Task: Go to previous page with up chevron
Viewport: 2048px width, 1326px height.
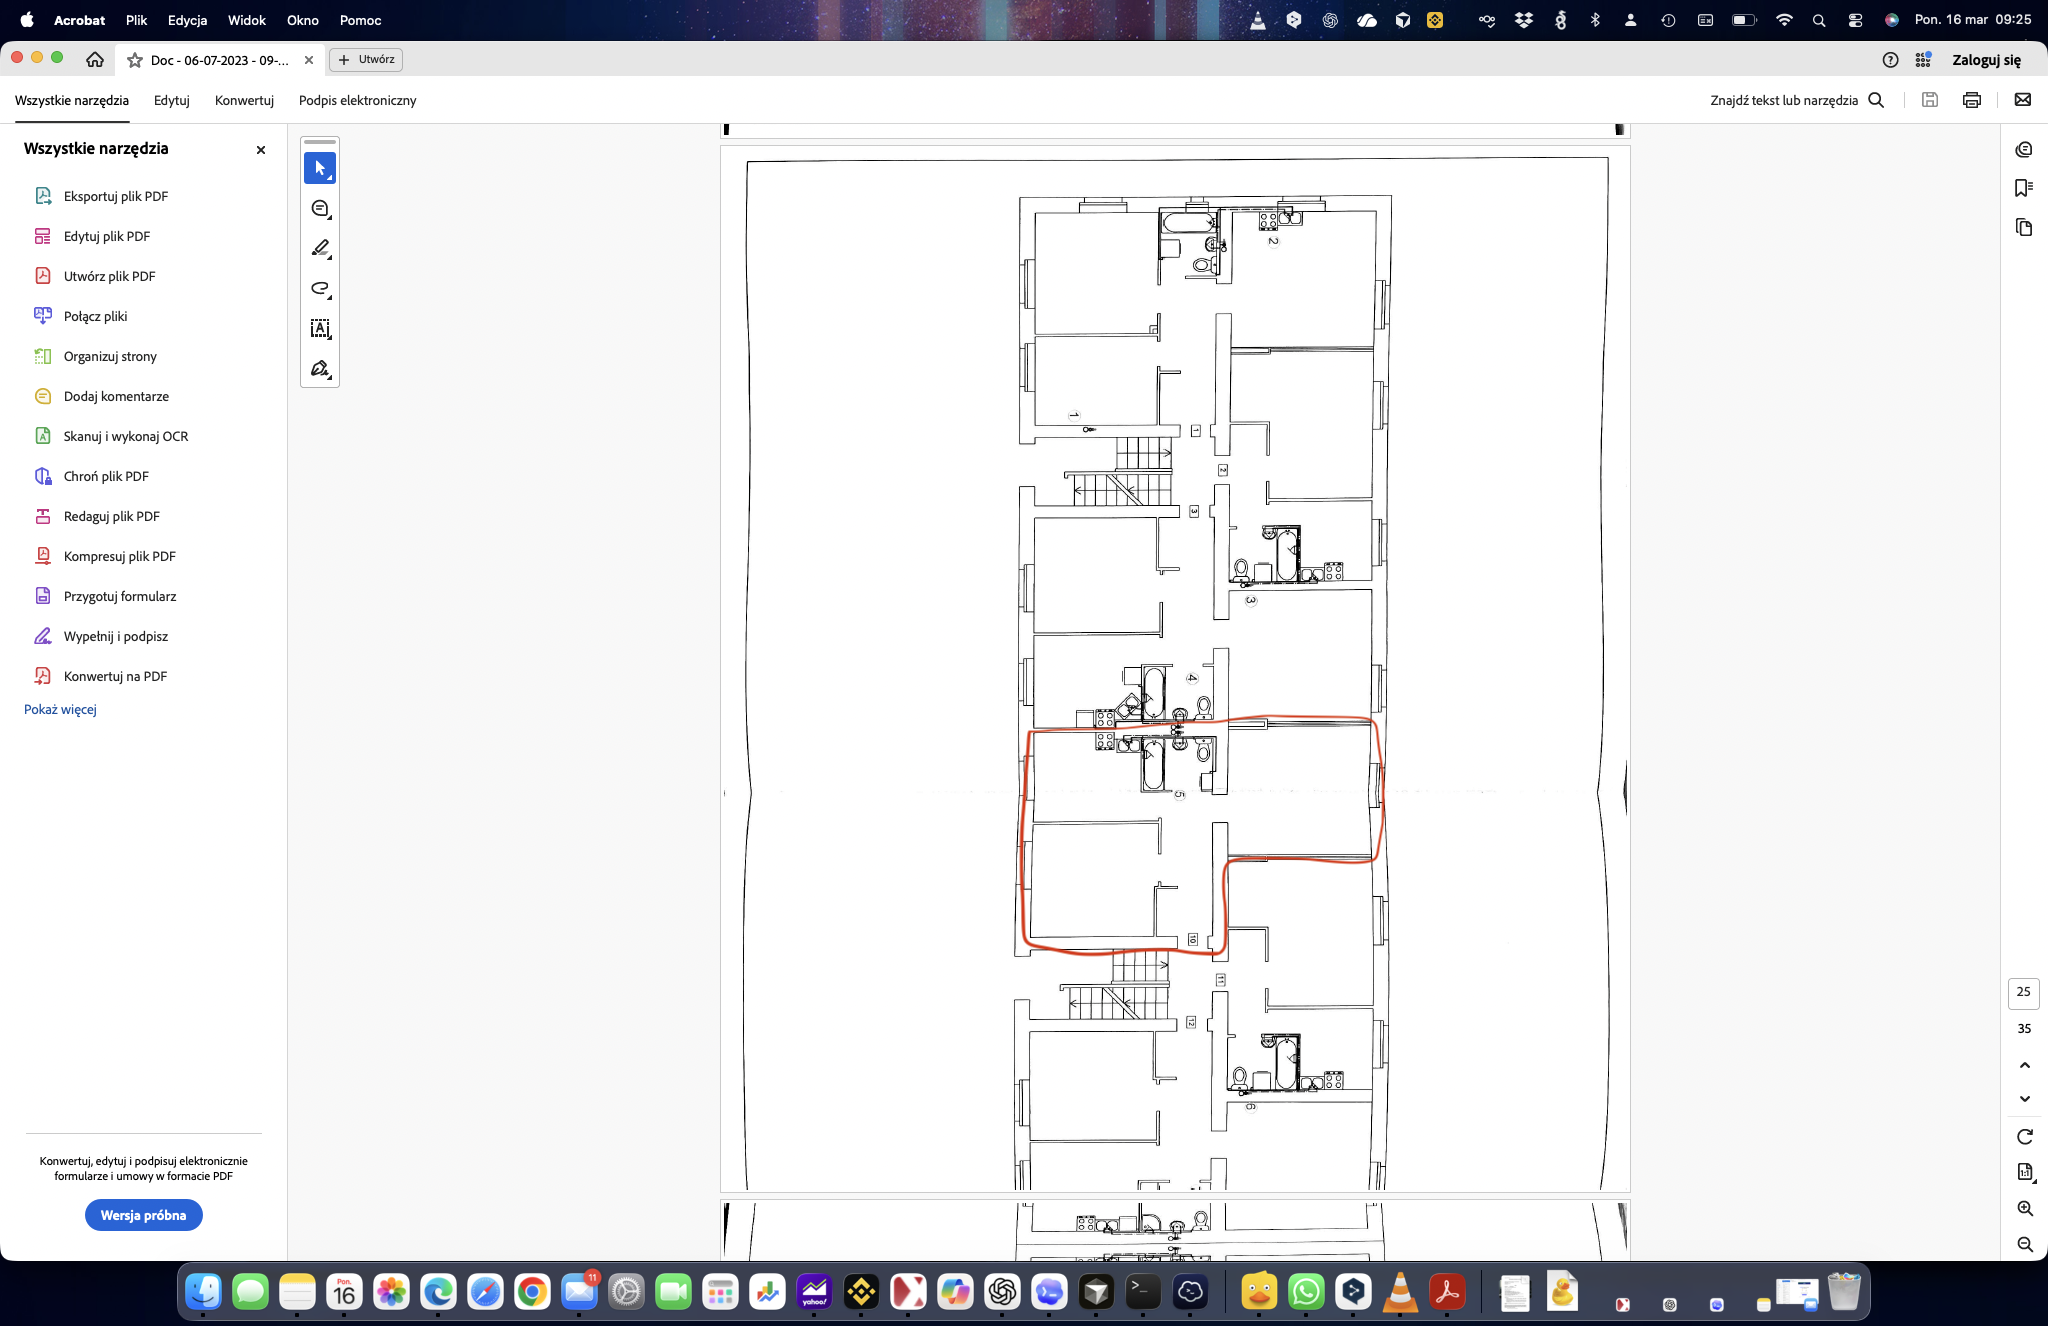Action: [x=2024, y=1065]
